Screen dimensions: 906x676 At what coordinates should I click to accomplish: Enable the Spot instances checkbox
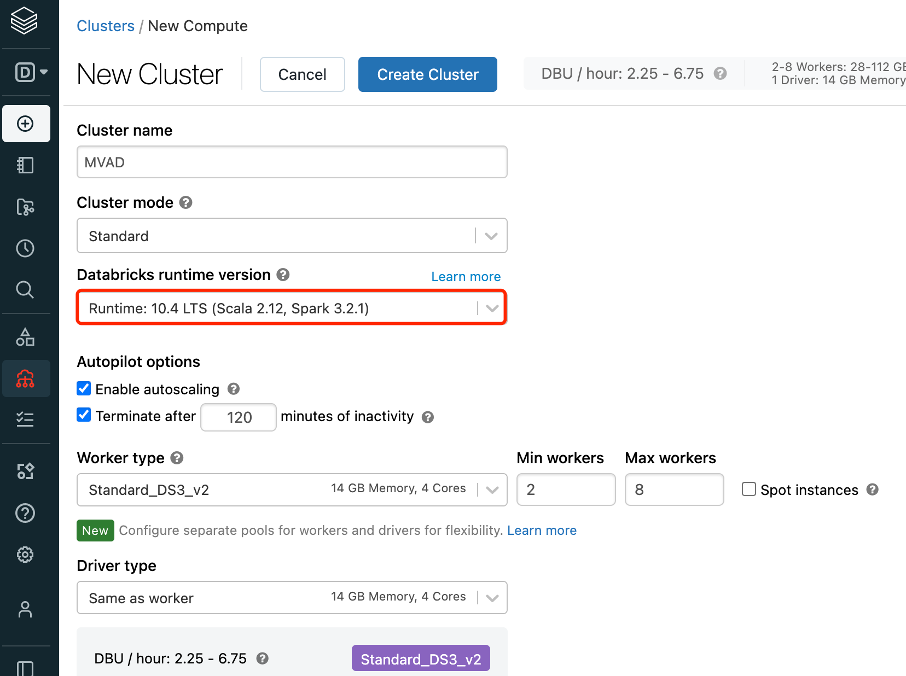749,489
